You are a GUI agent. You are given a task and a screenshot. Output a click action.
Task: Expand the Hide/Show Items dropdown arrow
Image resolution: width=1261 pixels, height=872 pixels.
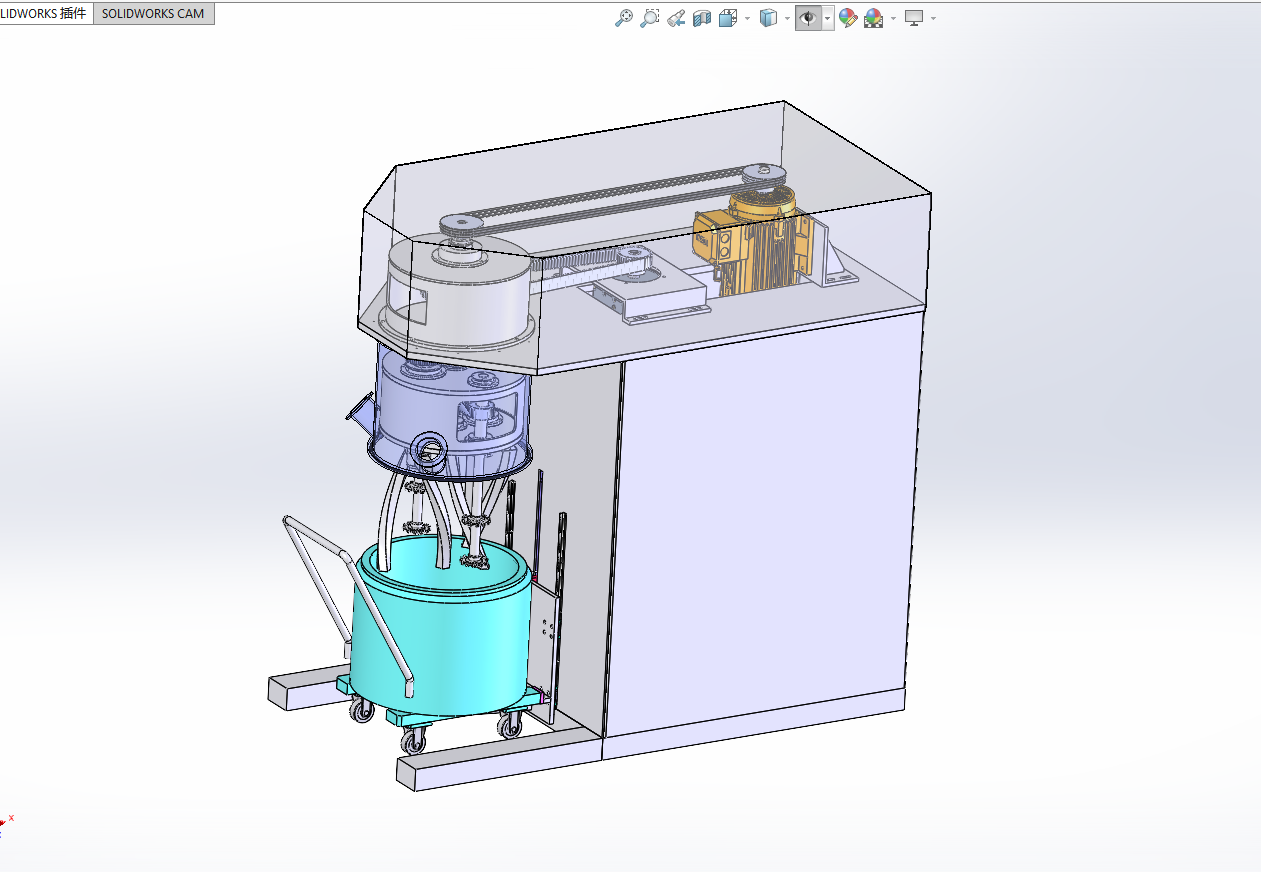click(828, 18)
